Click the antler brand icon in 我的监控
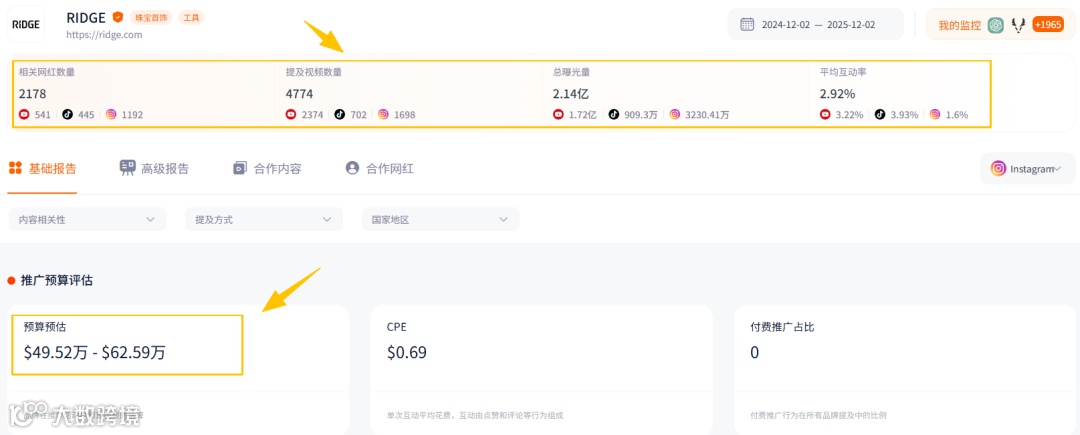1080x435 pixels. pyautogui.click(x=1018, y=25)
